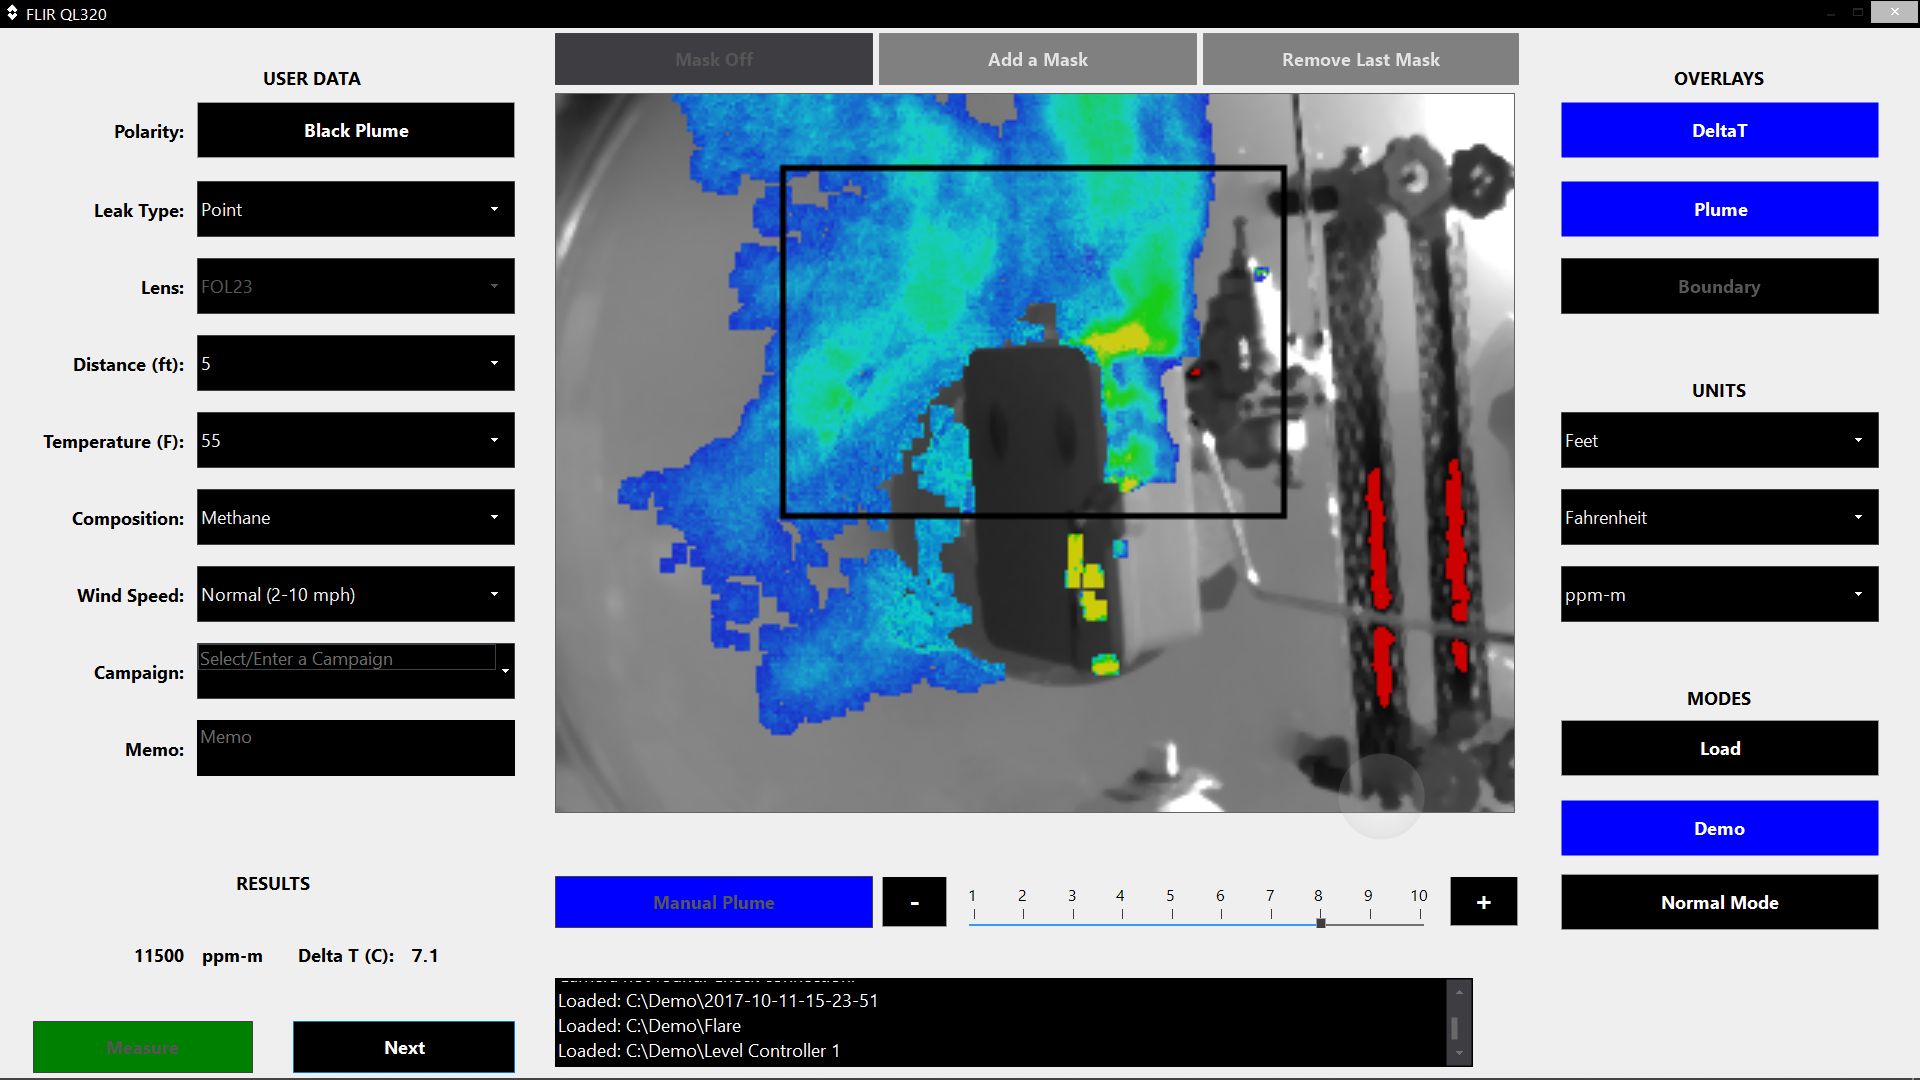Switch to Demo mode
Image resolution: width=1920 pixels, height=1080 pixels.
(1719, 828)
